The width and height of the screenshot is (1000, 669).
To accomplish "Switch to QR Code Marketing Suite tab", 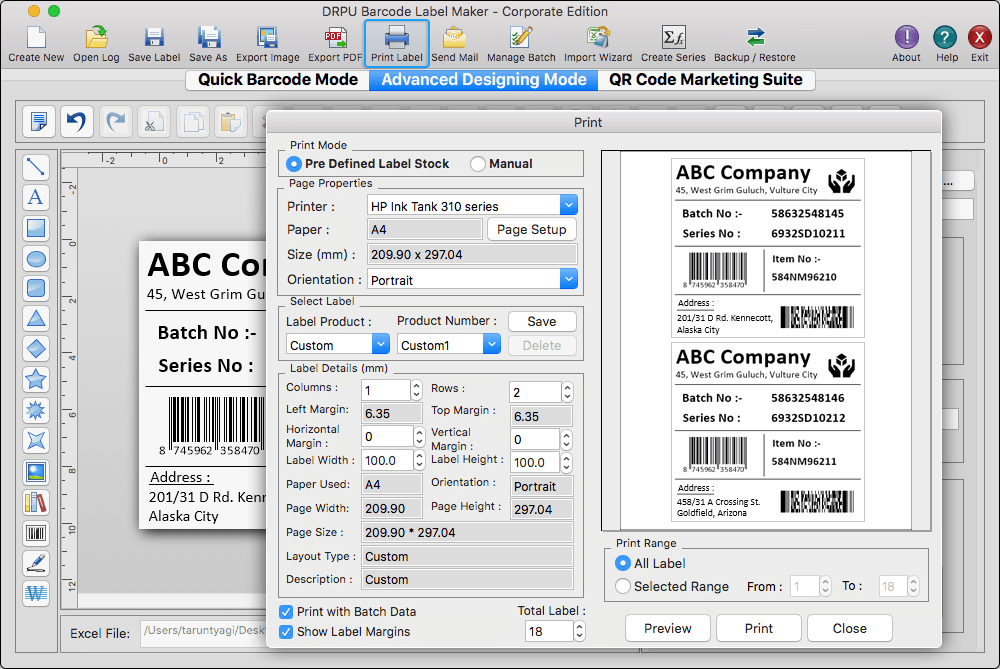I will pos(705,80).
